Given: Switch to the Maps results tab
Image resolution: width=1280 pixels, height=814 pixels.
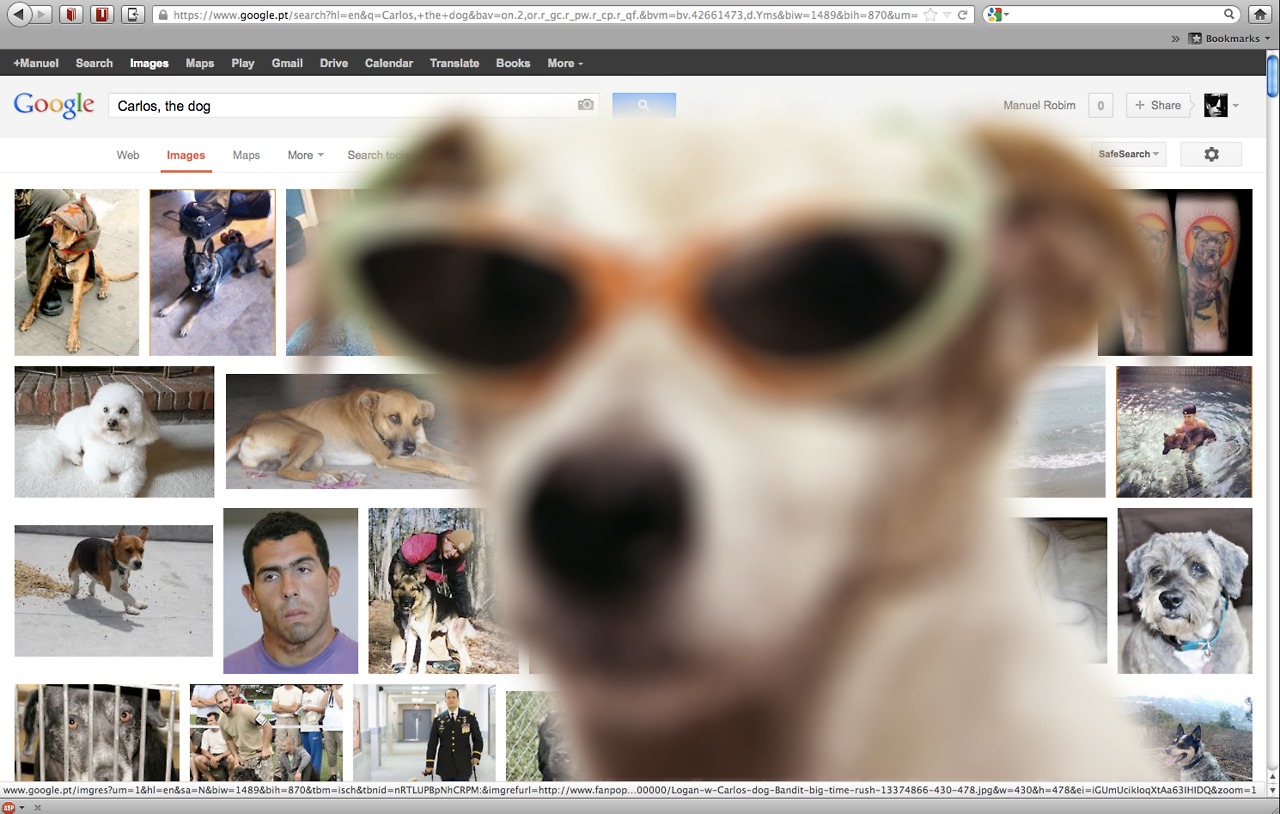Looking at the screenshot, I should (x=246, y=155).
